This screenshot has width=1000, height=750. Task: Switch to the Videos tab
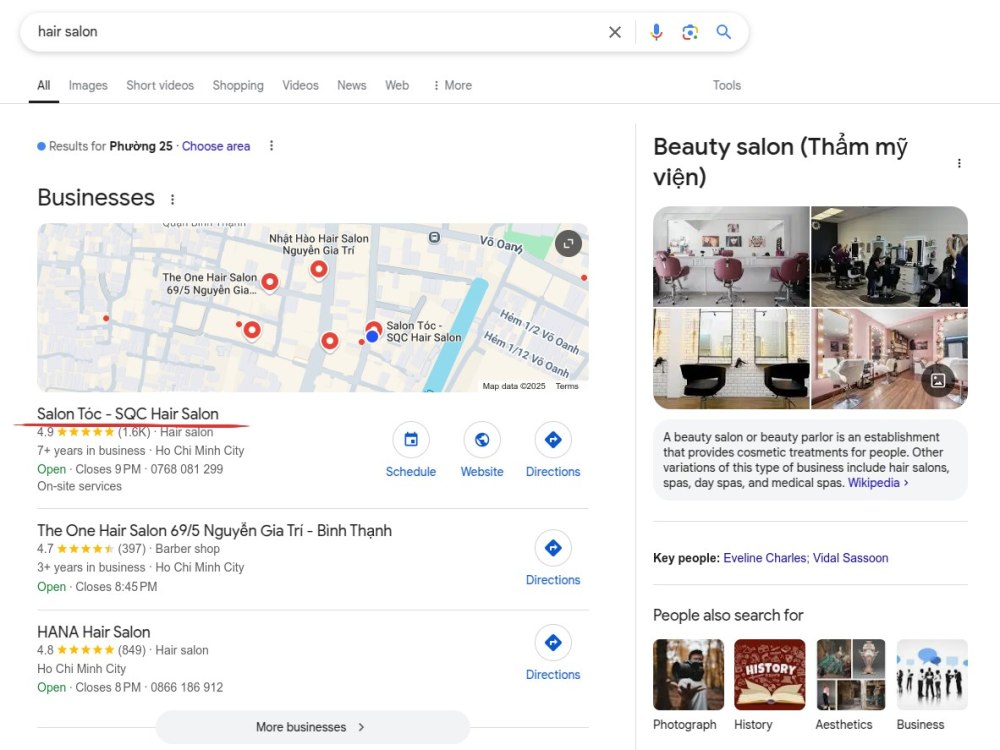(300, 85)
